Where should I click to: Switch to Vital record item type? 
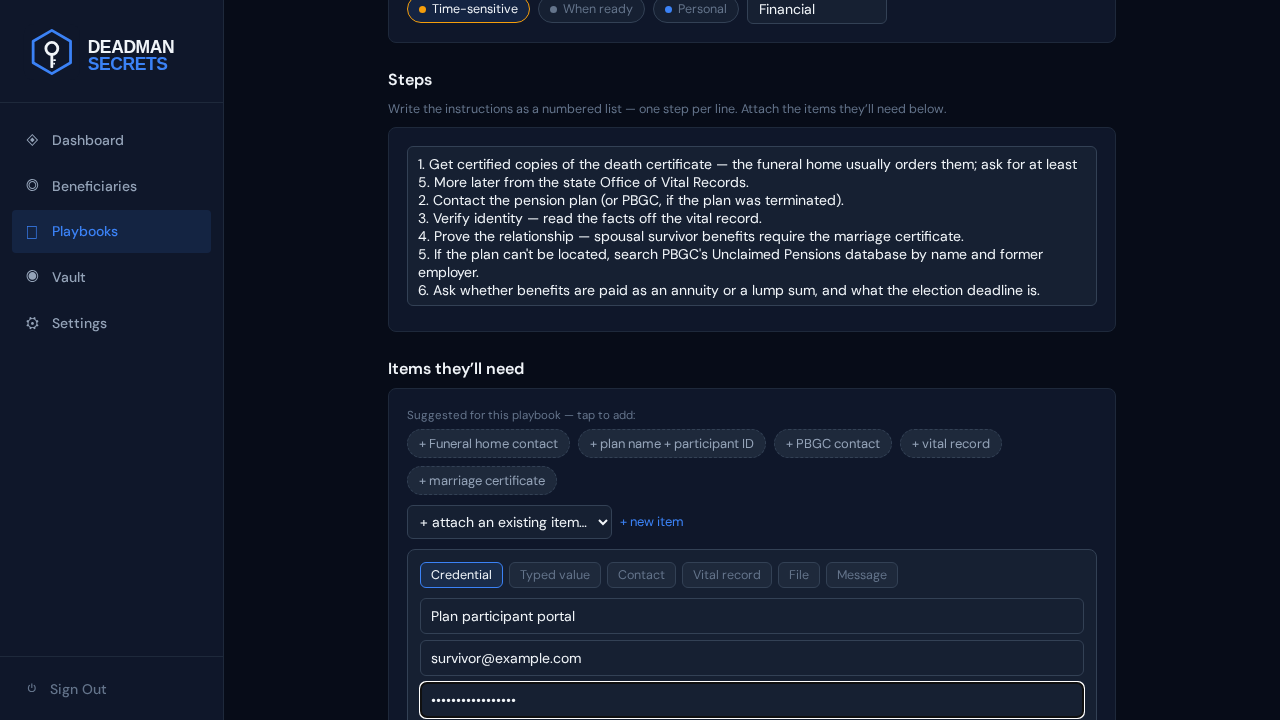[727, 575]
